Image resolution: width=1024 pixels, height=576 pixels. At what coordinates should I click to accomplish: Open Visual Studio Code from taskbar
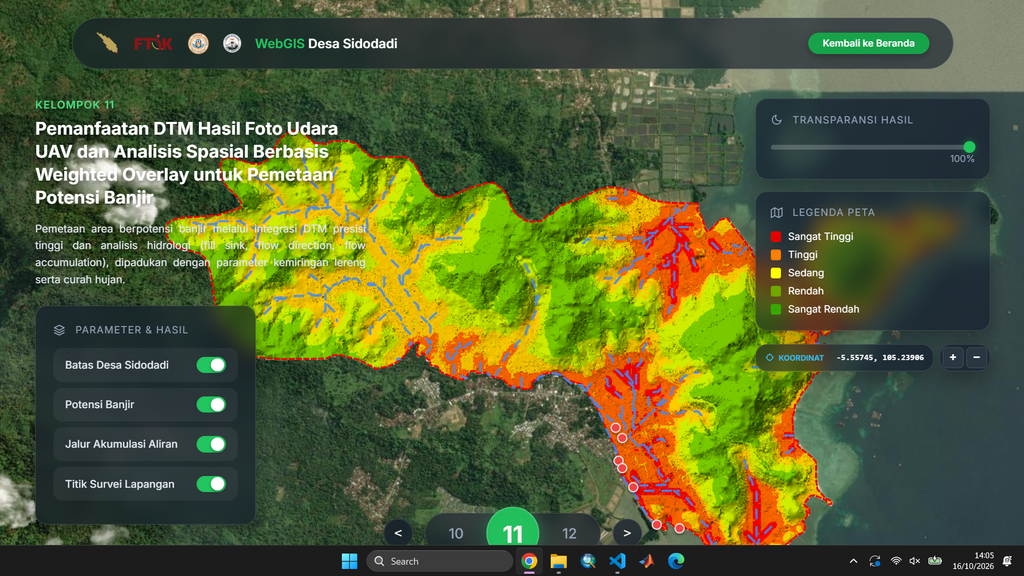pyautogui.click(x=617, y=561)
